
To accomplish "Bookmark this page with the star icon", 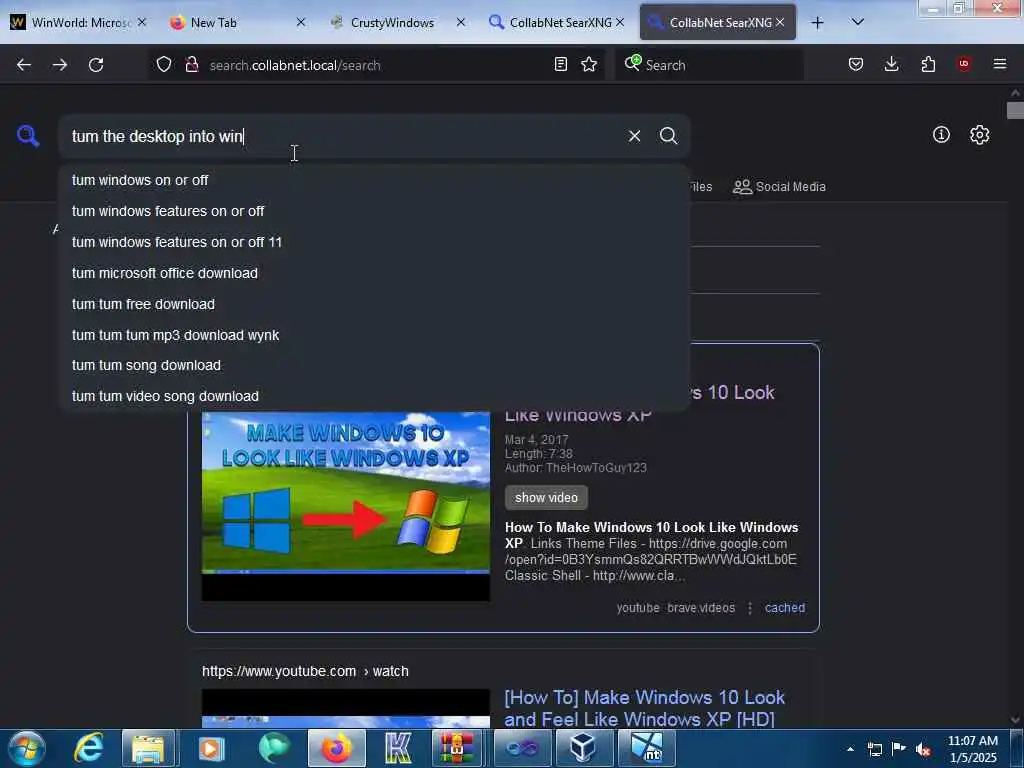I will coord(589,64).
